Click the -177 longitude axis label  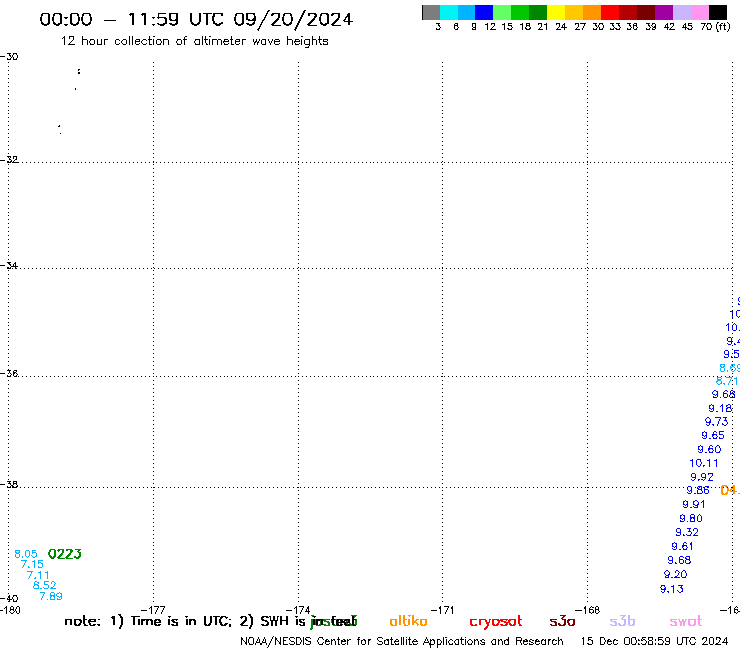(153, 610)
